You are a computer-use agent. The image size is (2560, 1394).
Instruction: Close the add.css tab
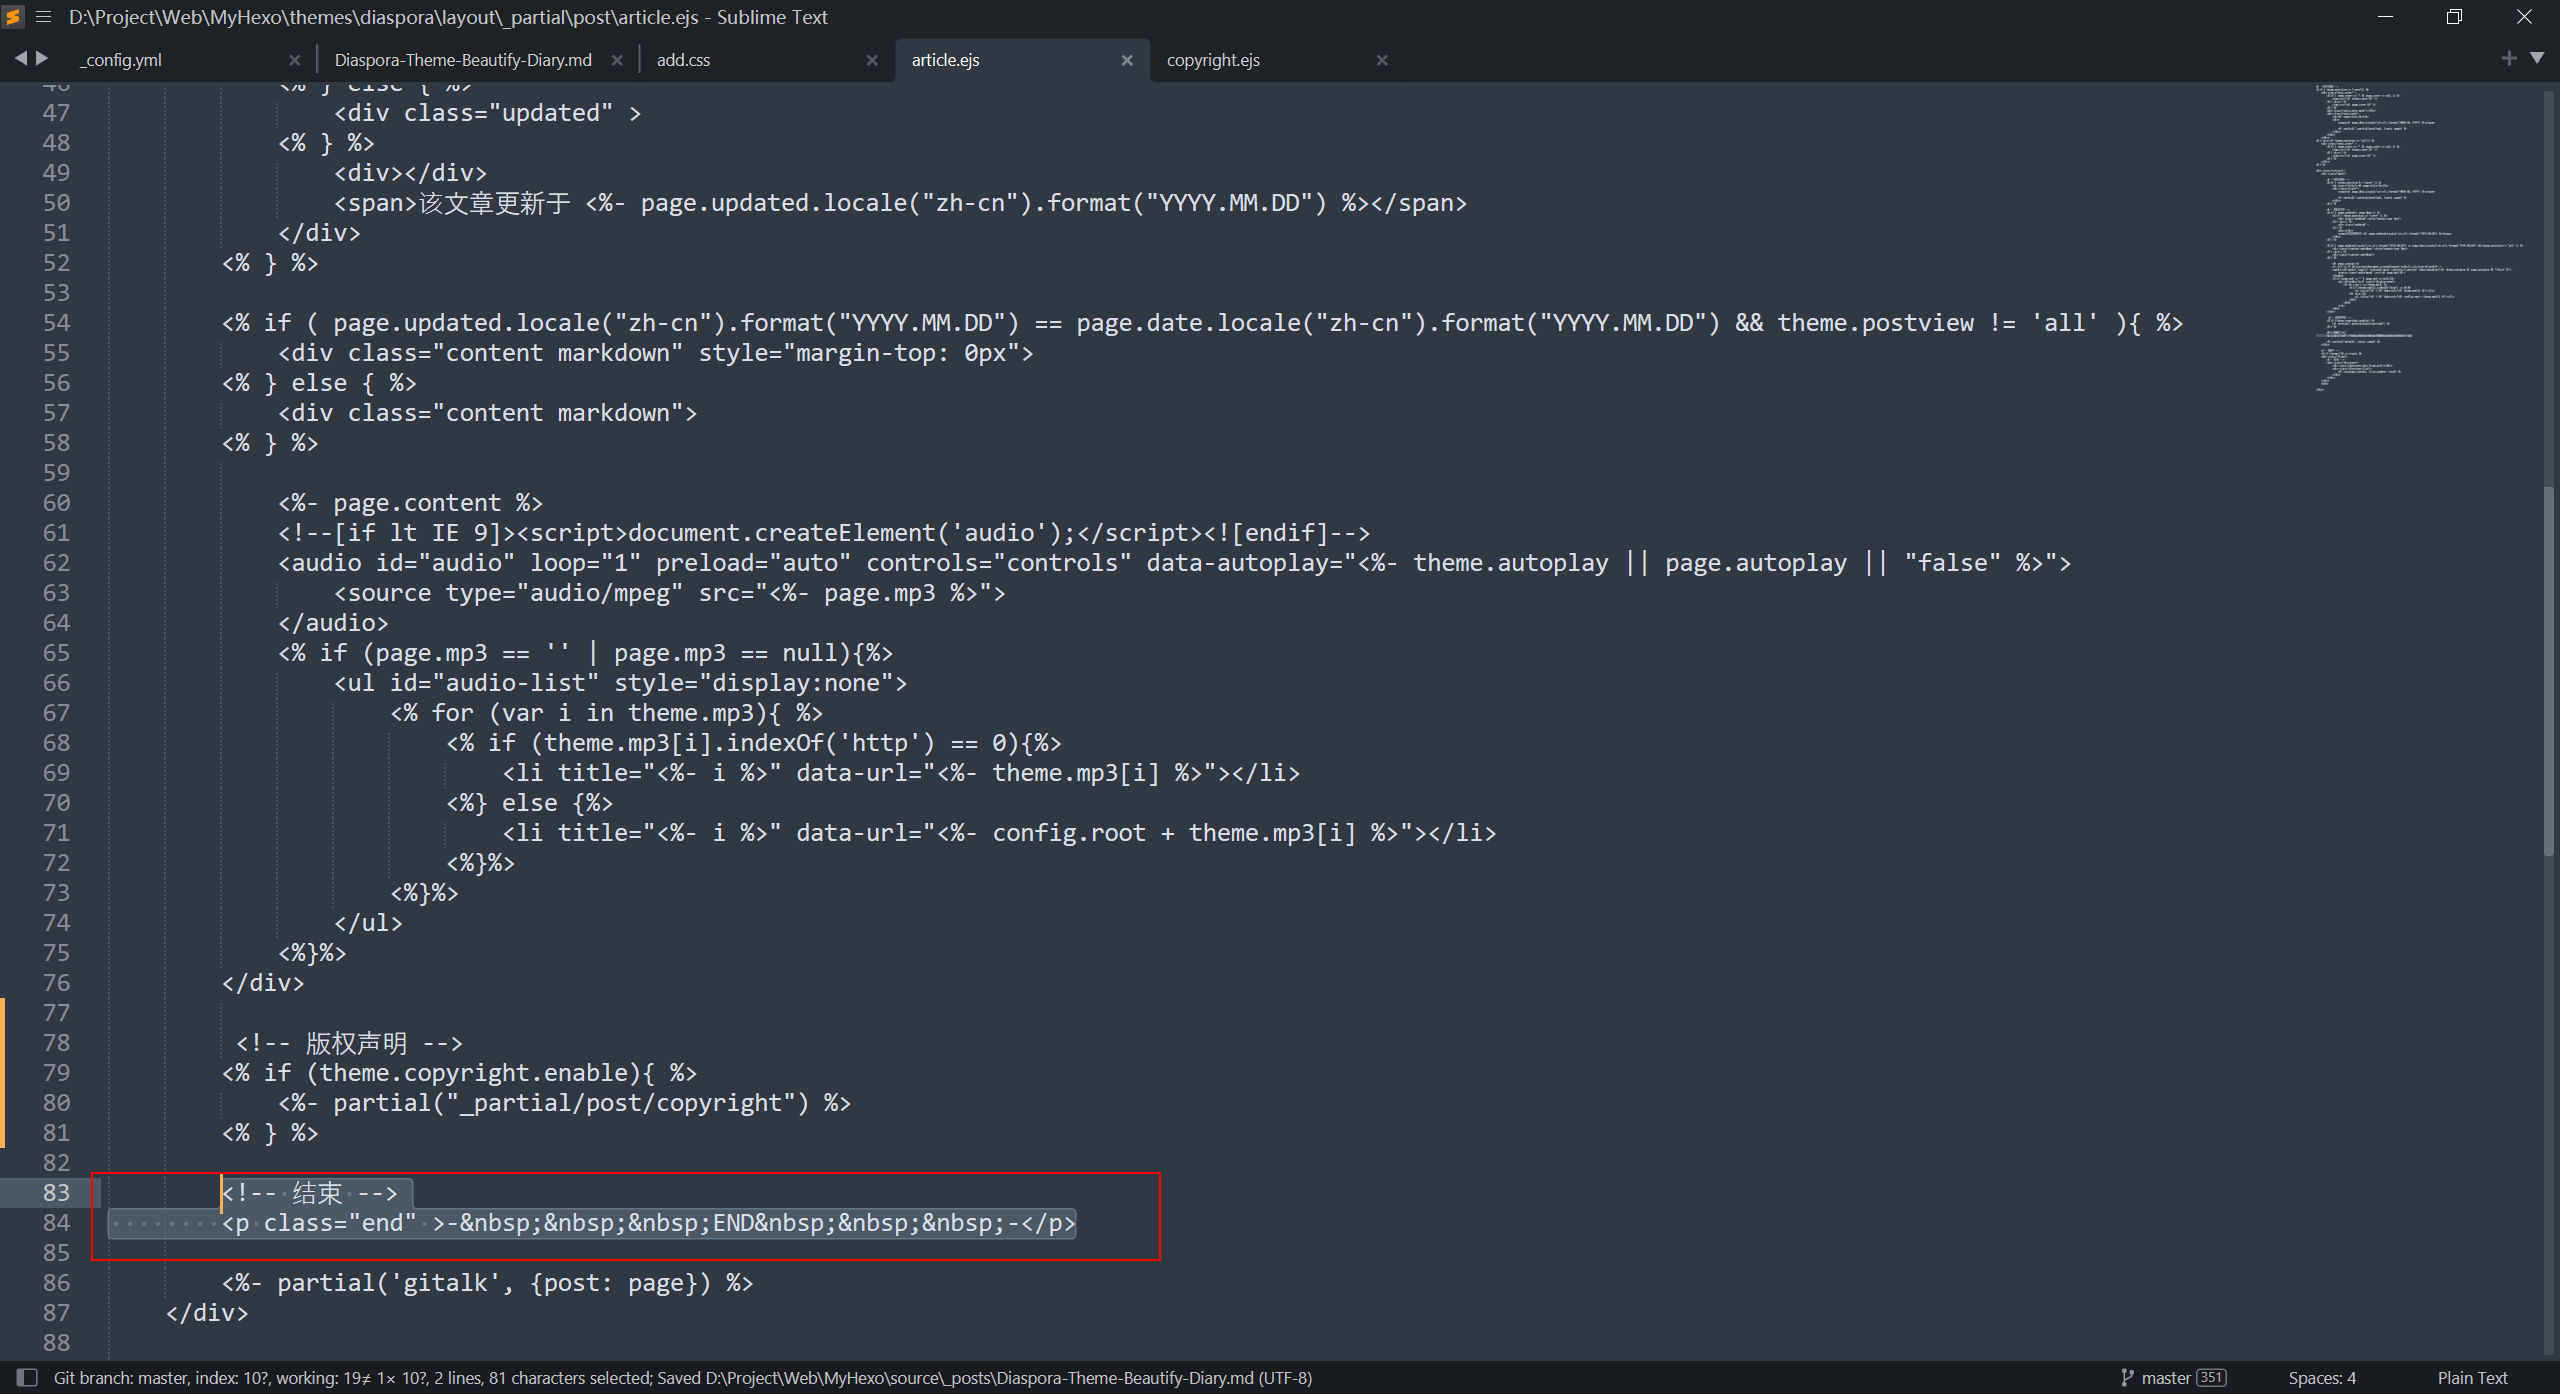(872, 60)
